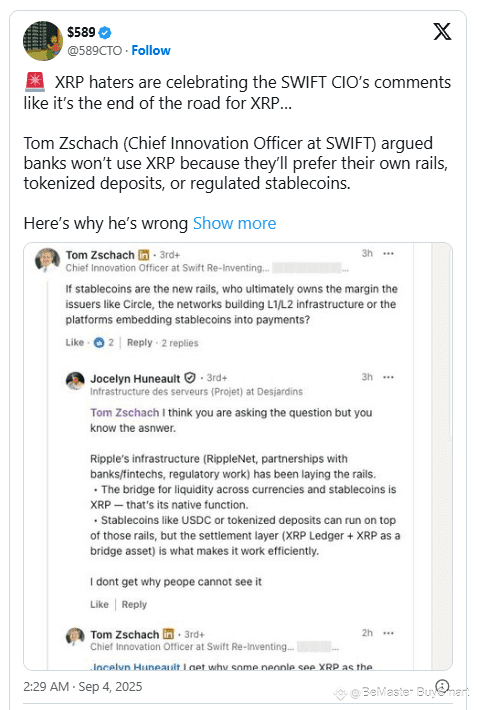The image size is (477, 710).
Task: Open options menu on Tom's first comment
Action: click(388, 254)
